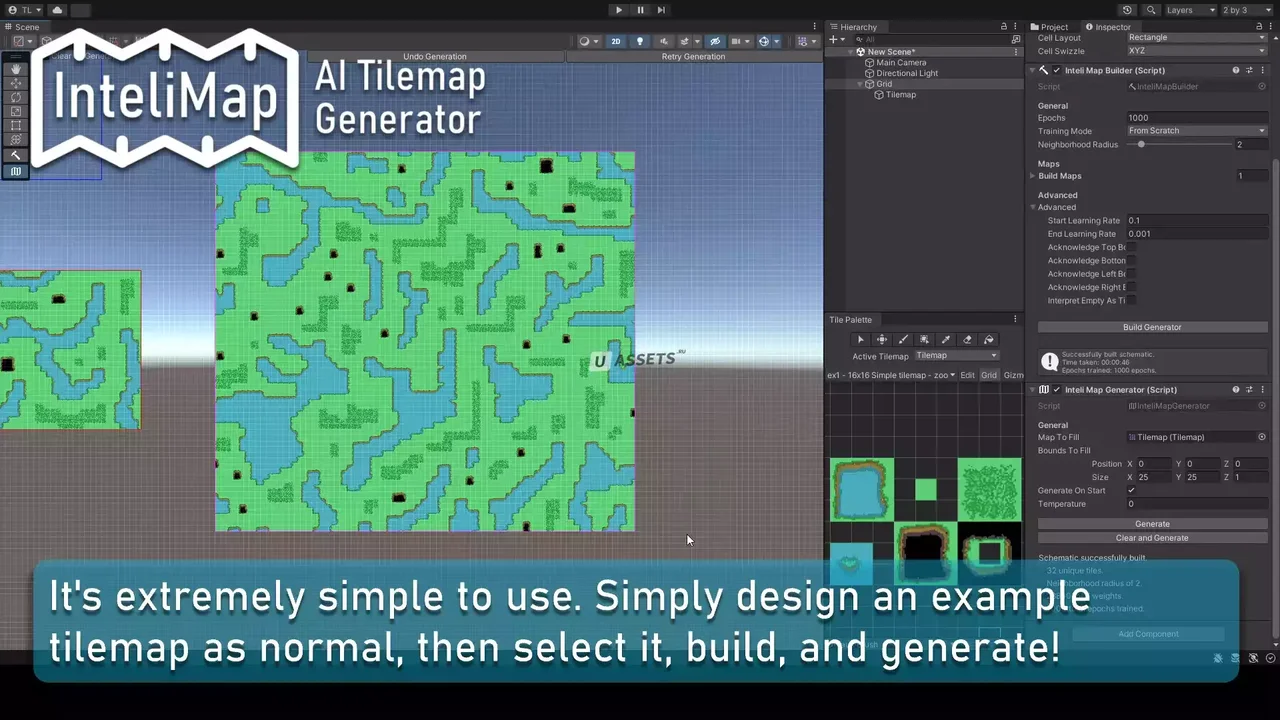Open the TL account dropdown

(x=24, y=10)
